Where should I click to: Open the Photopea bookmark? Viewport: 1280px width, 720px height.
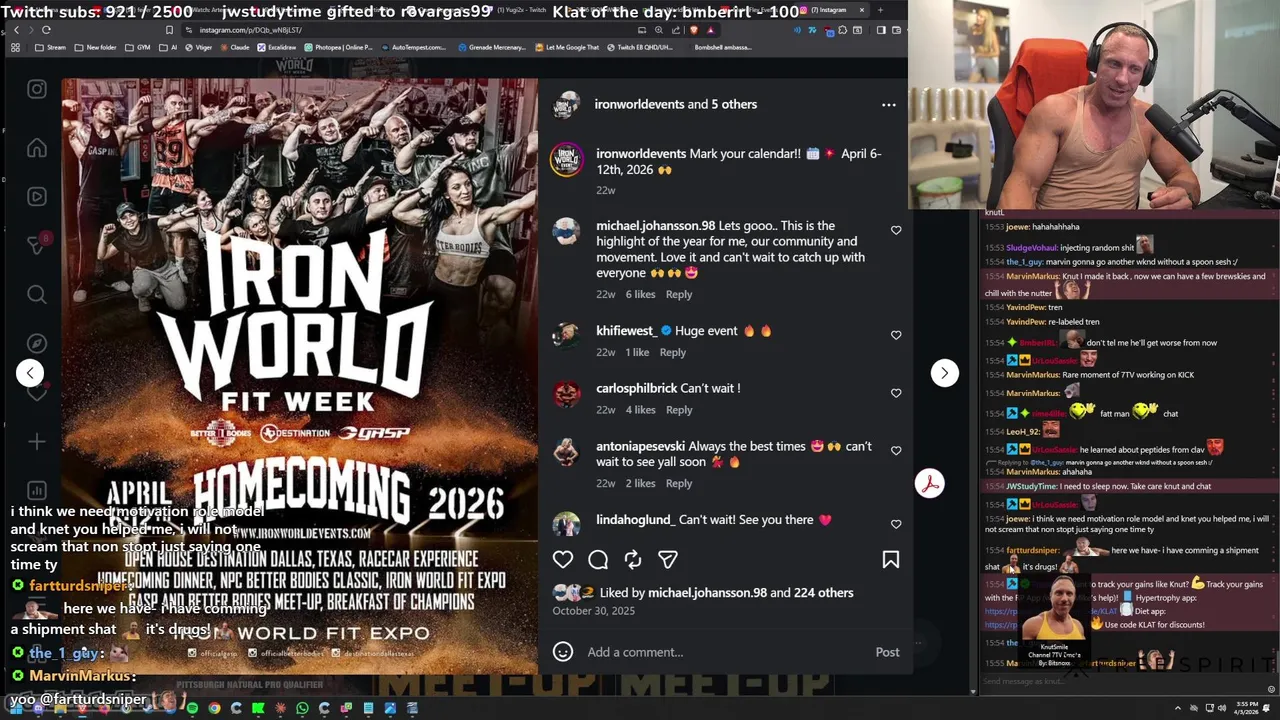point(338,47)
